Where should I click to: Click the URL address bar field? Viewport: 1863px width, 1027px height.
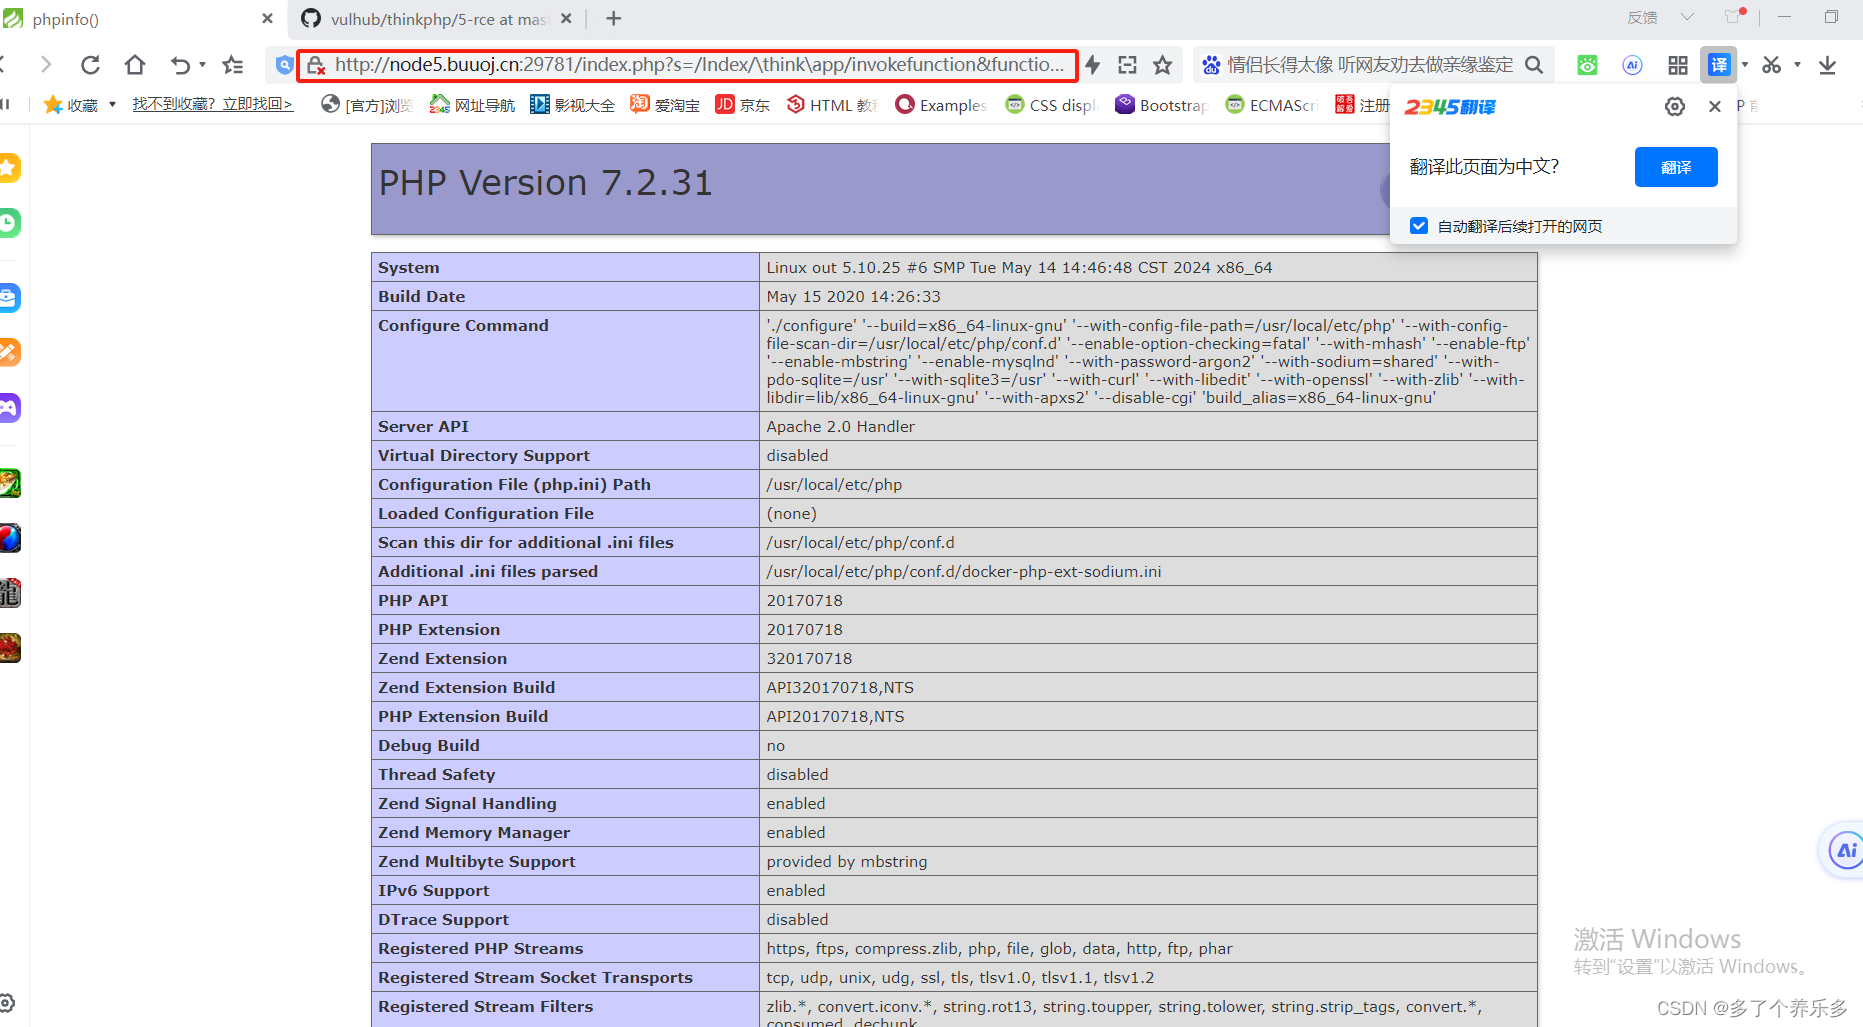[699, 65]
